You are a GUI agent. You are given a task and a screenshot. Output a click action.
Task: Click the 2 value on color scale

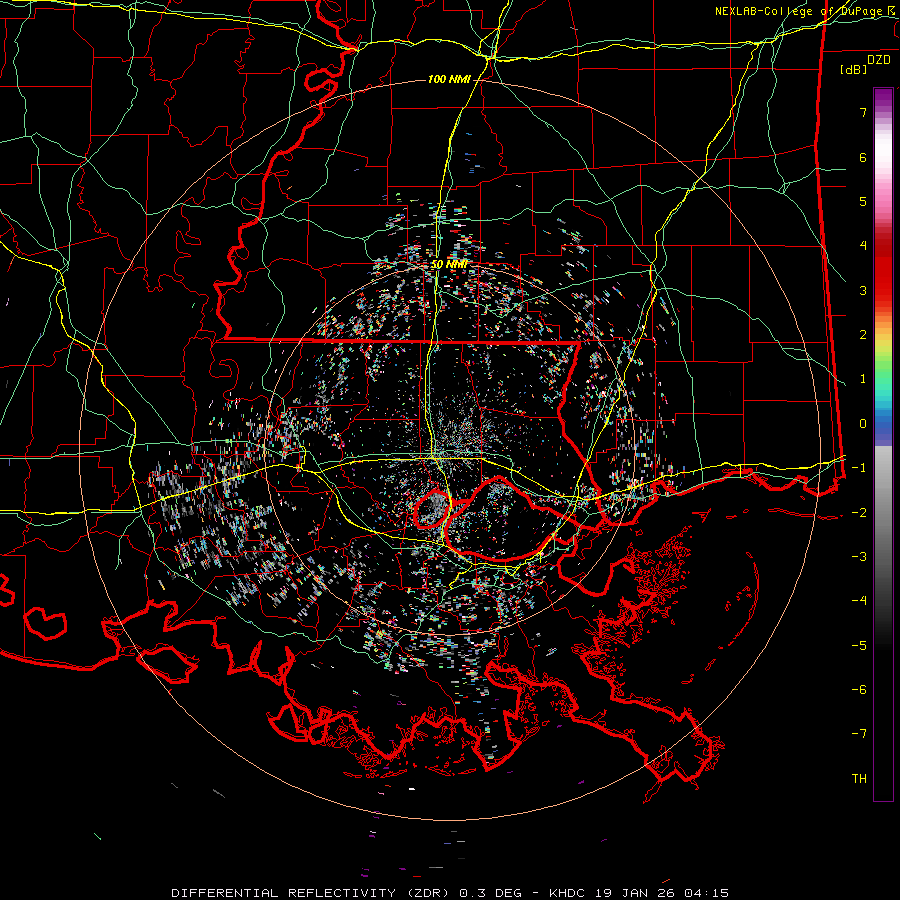pyautogui.click(x=863, y=335)
